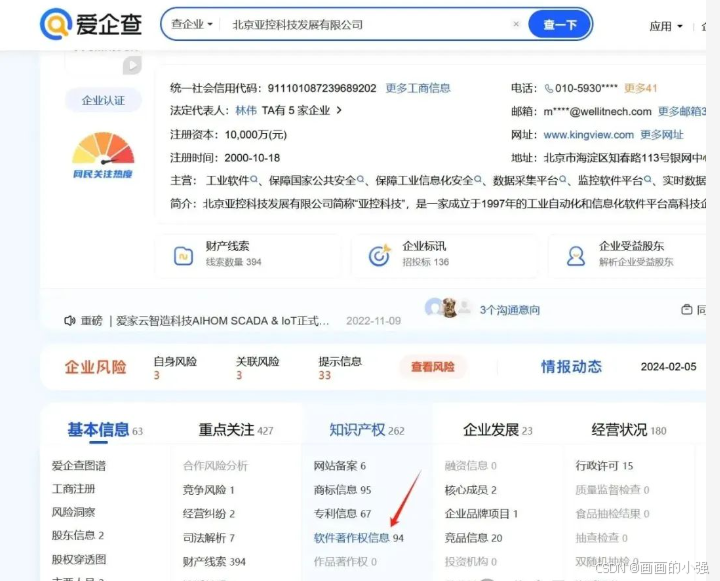Click the phone icon next to 010-5930
The image size is (720, 581).
click(549, 88)
